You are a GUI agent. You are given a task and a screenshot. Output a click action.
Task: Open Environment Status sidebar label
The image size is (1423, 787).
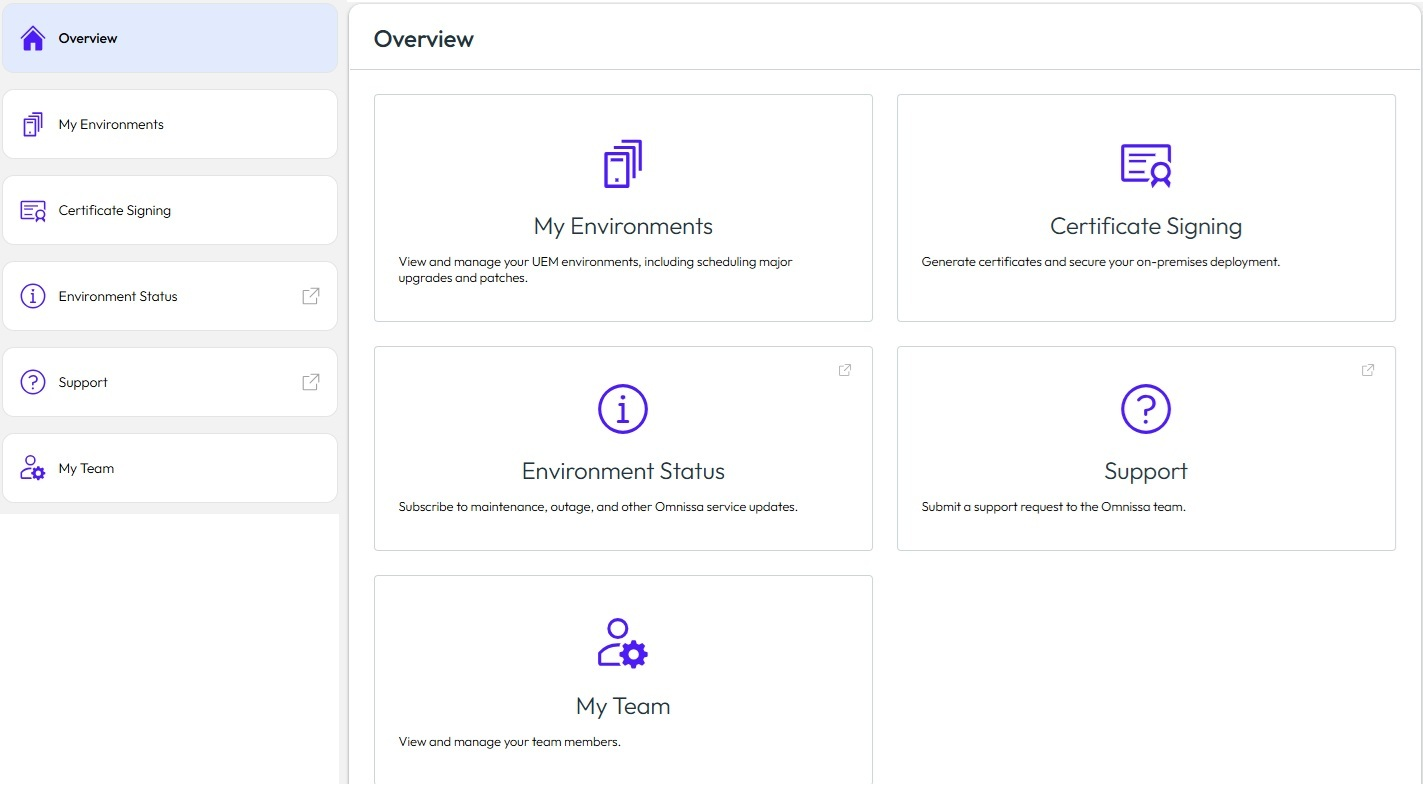tap(118, 296)
